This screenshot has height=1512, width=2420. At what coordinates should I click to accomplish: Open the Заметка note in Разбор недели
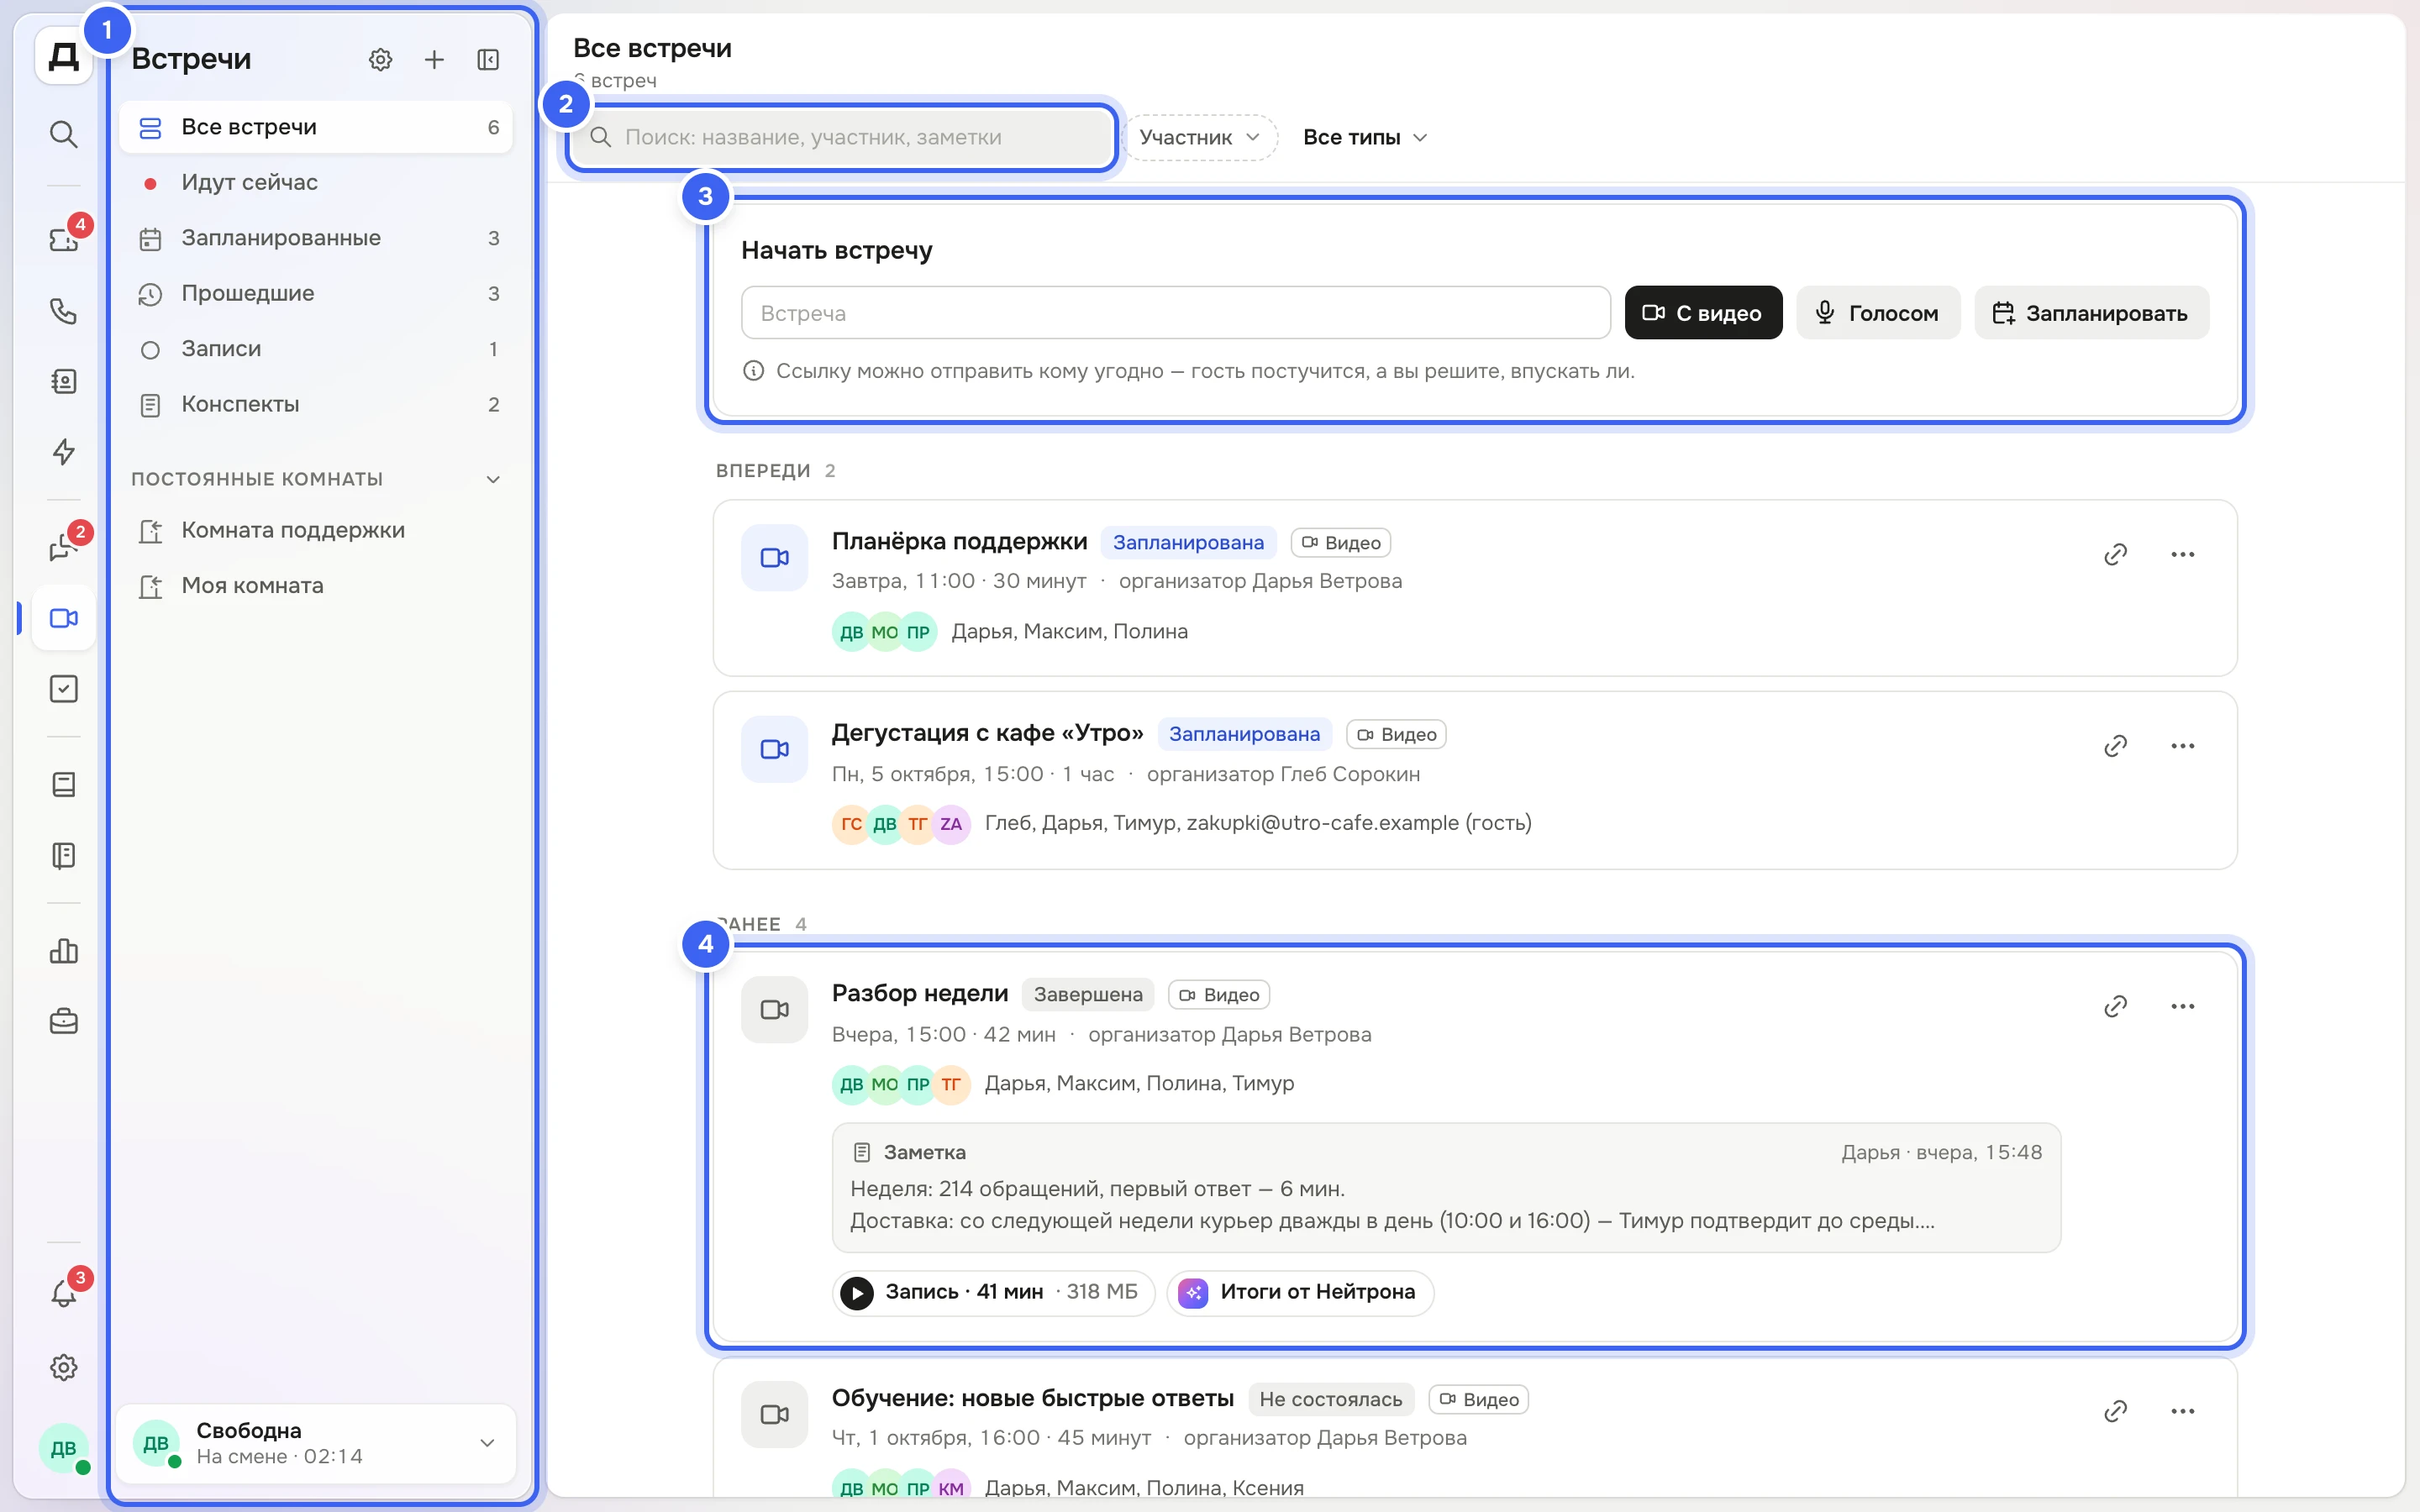(1446, 1187)
